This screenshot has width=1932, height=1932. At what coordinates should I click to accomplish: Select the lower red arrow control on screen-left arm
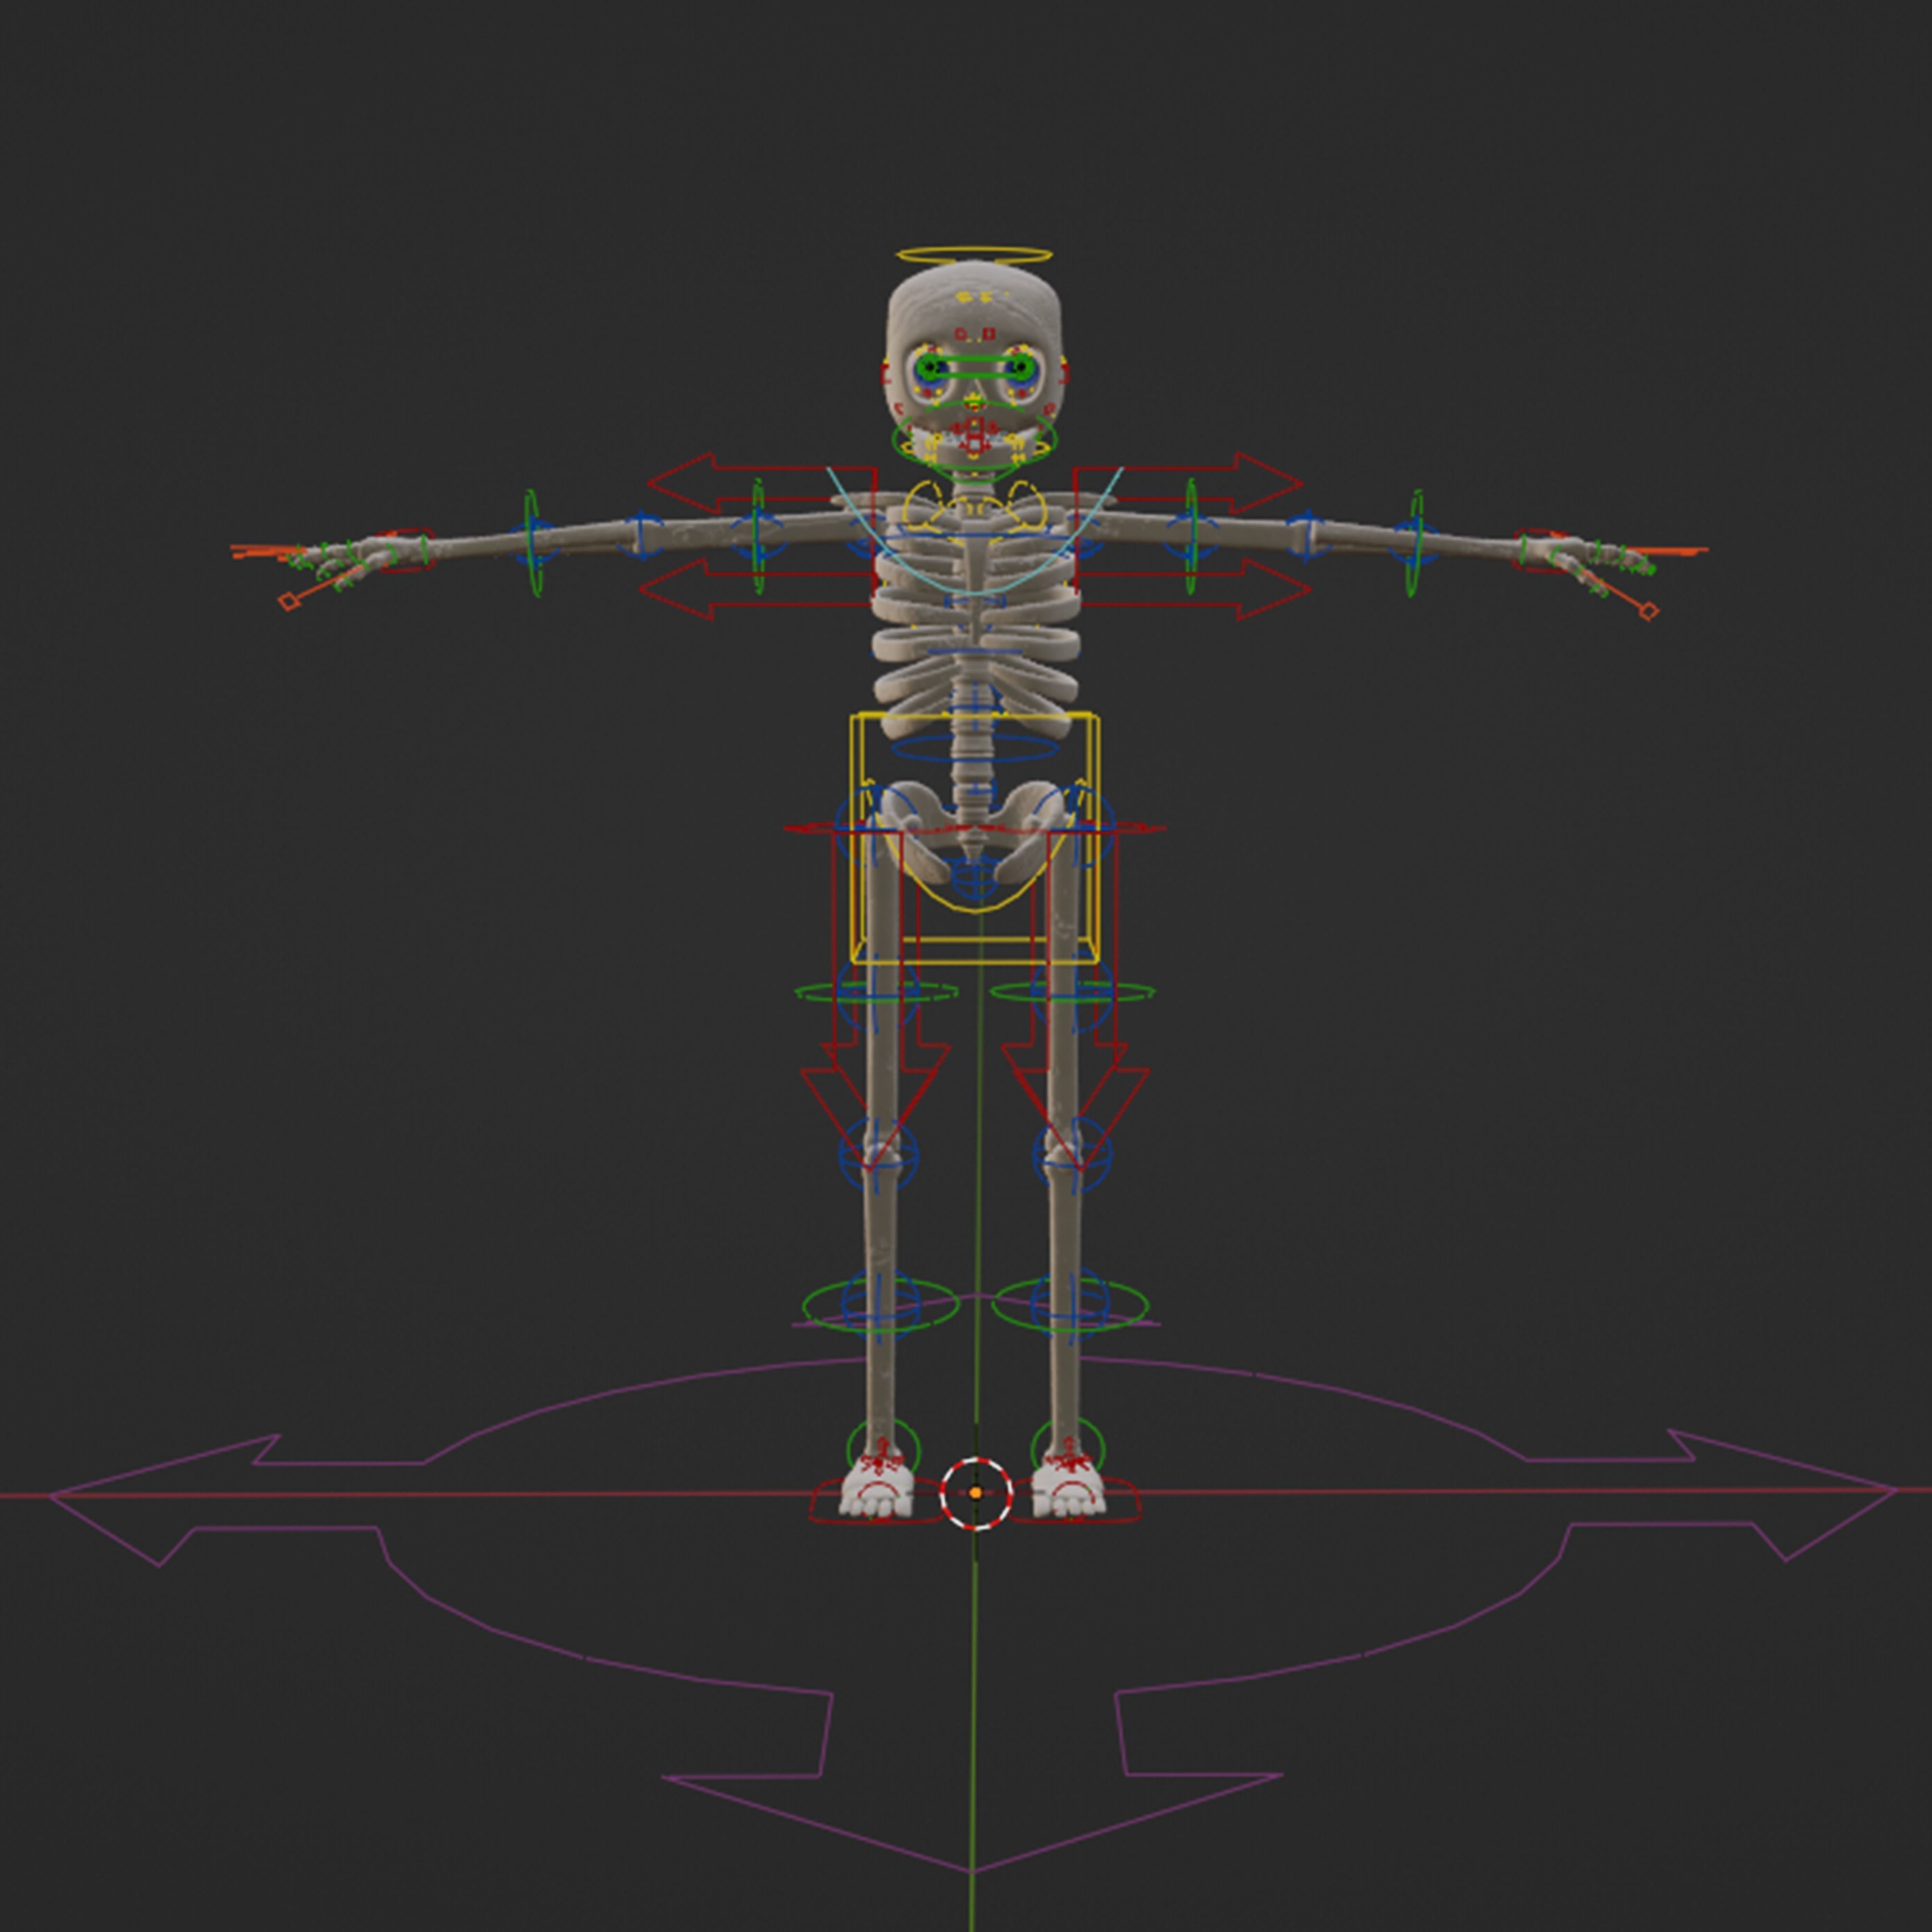(x=756, y=589)
